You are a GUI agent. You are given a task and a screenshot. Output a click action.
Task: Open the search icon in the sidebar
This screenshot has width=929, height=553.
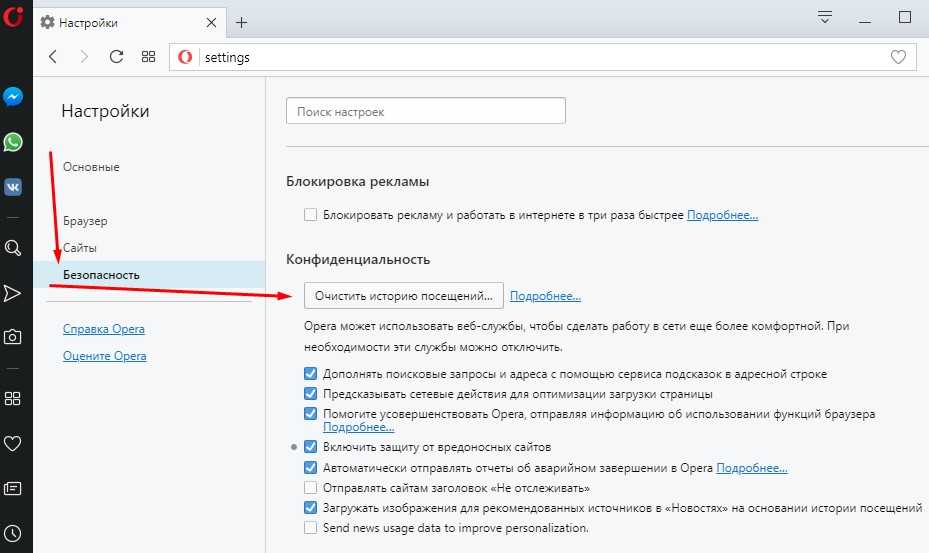point(12,248)
